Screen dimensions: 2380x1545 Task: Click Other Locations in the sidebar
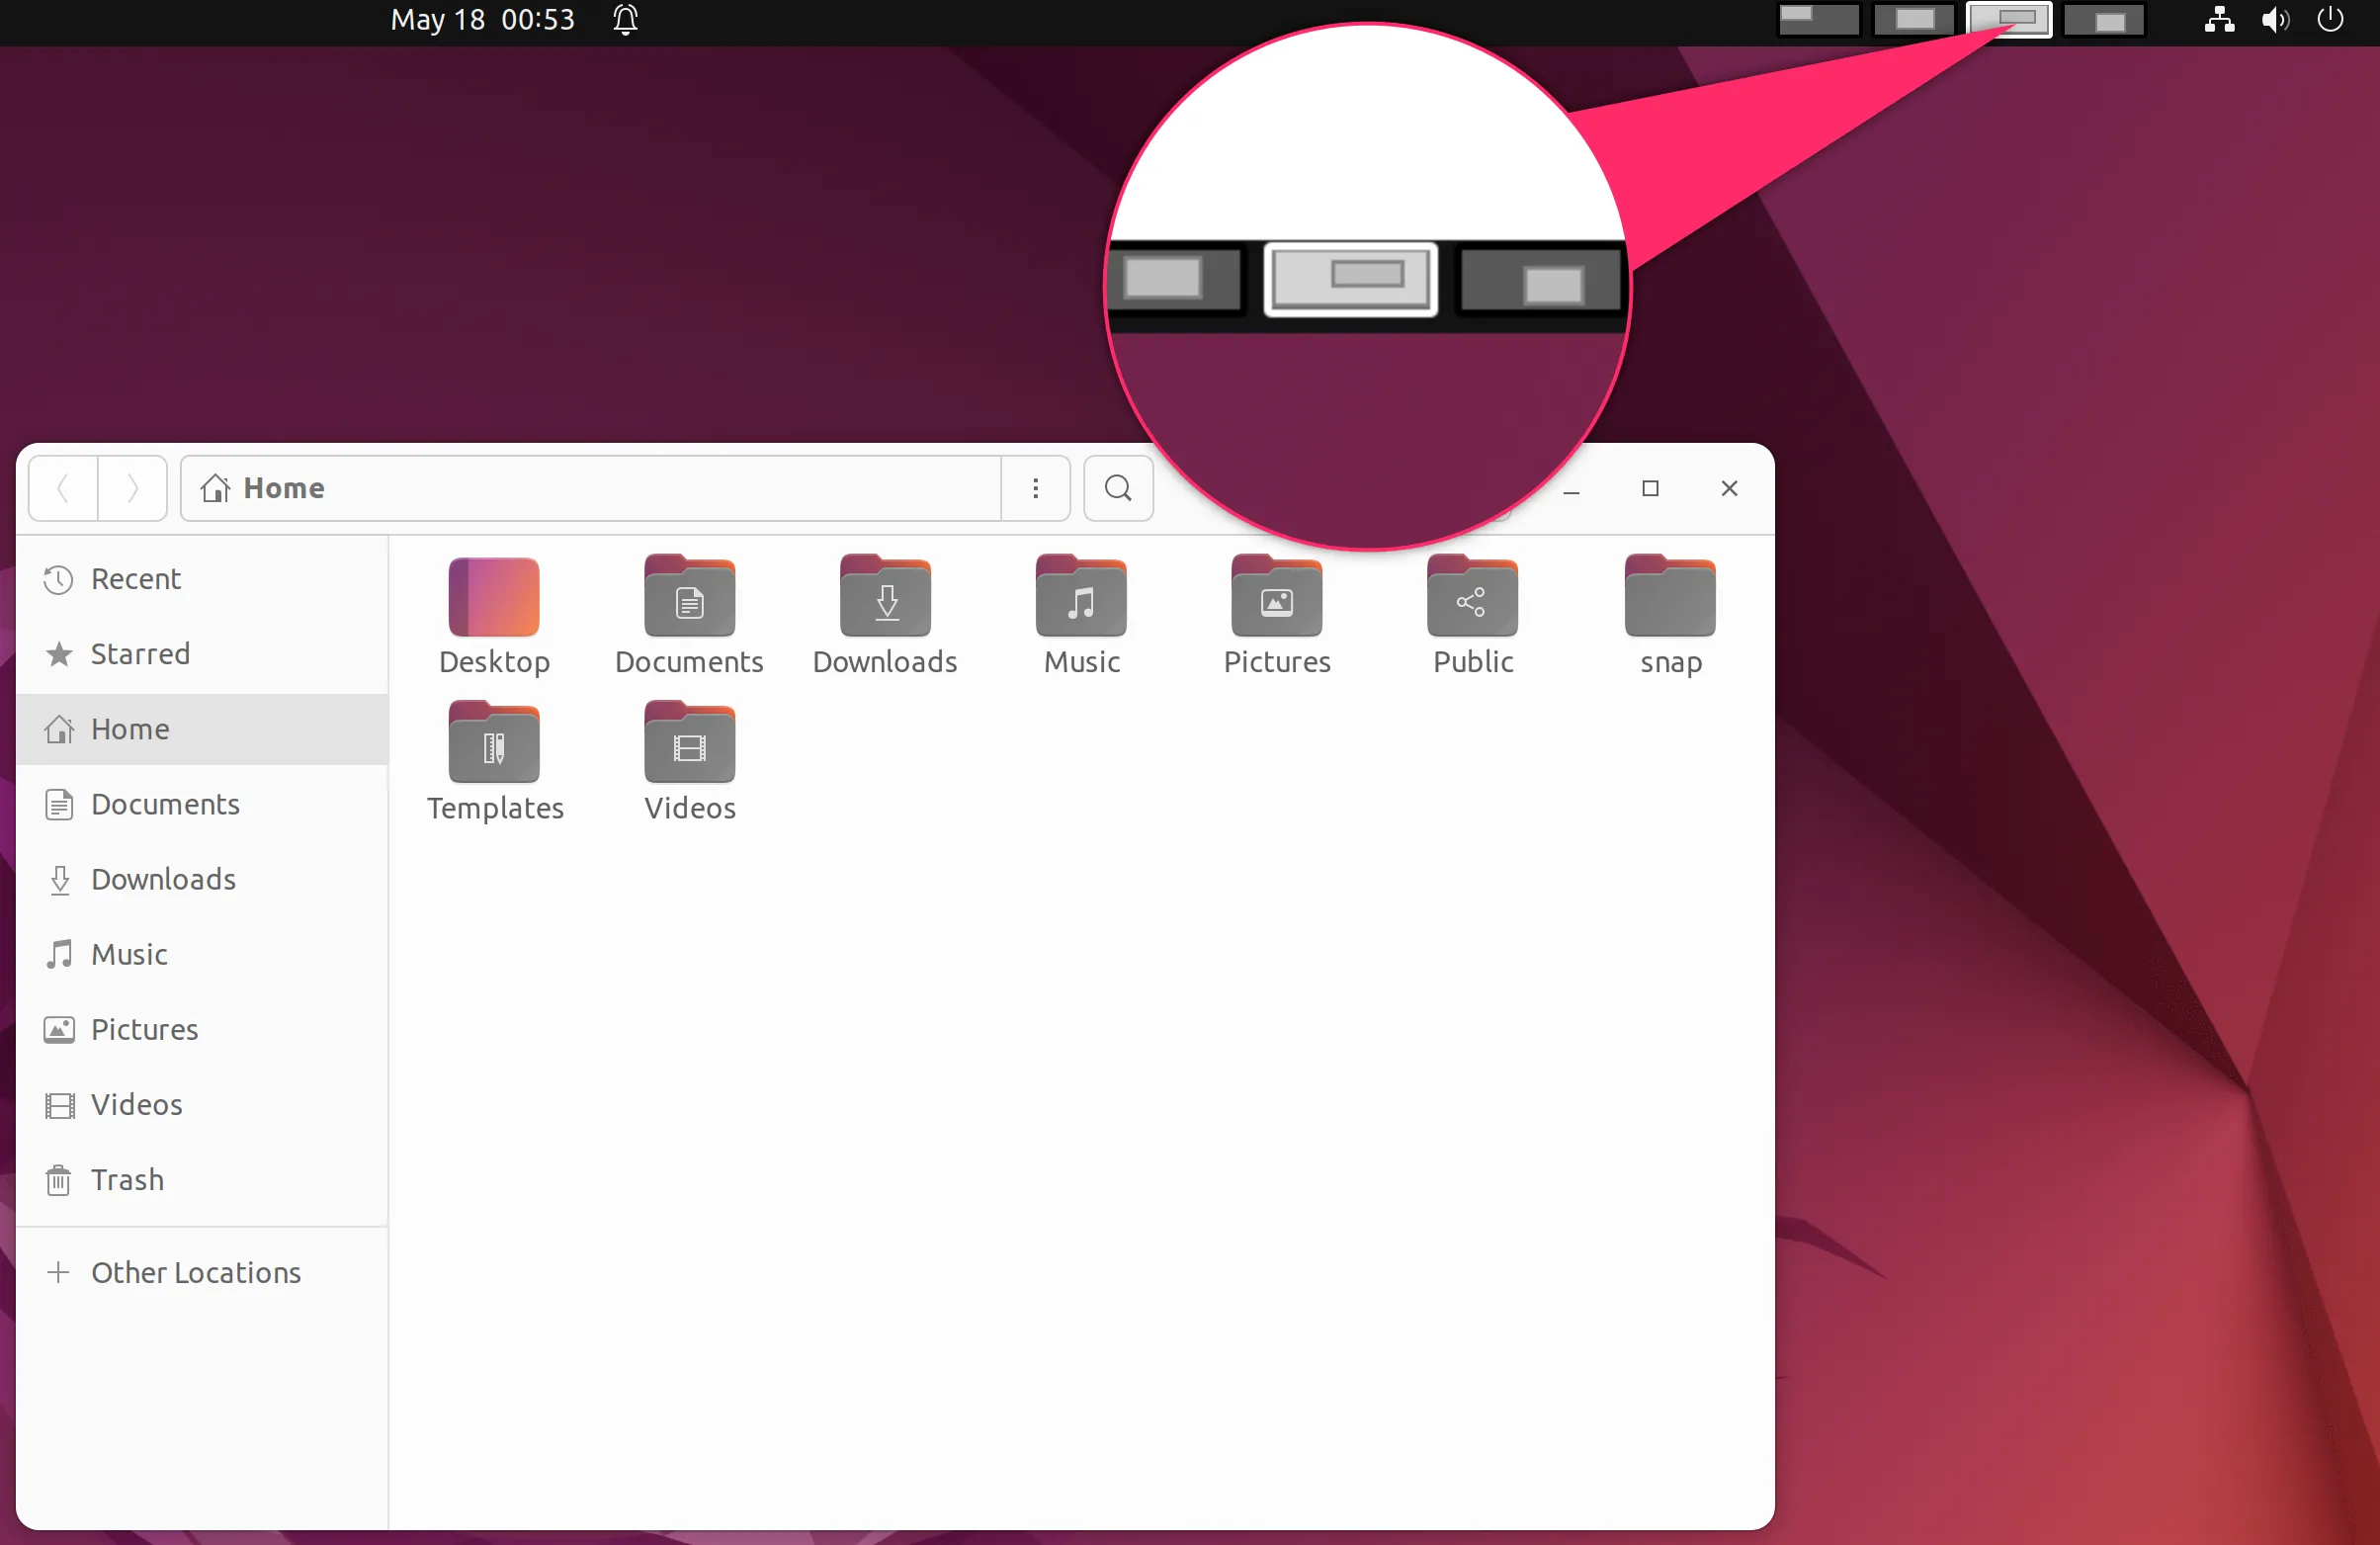pos(195,1272)
